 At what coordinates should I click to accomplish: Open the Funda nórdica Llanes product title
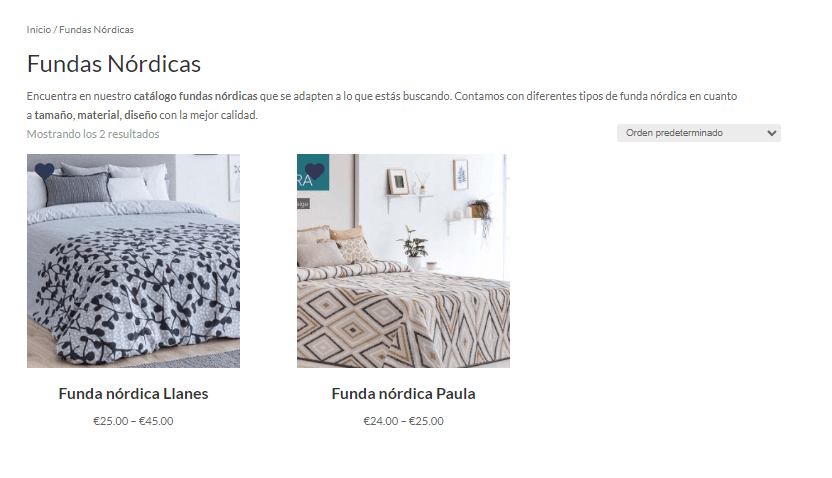point(133,394)
